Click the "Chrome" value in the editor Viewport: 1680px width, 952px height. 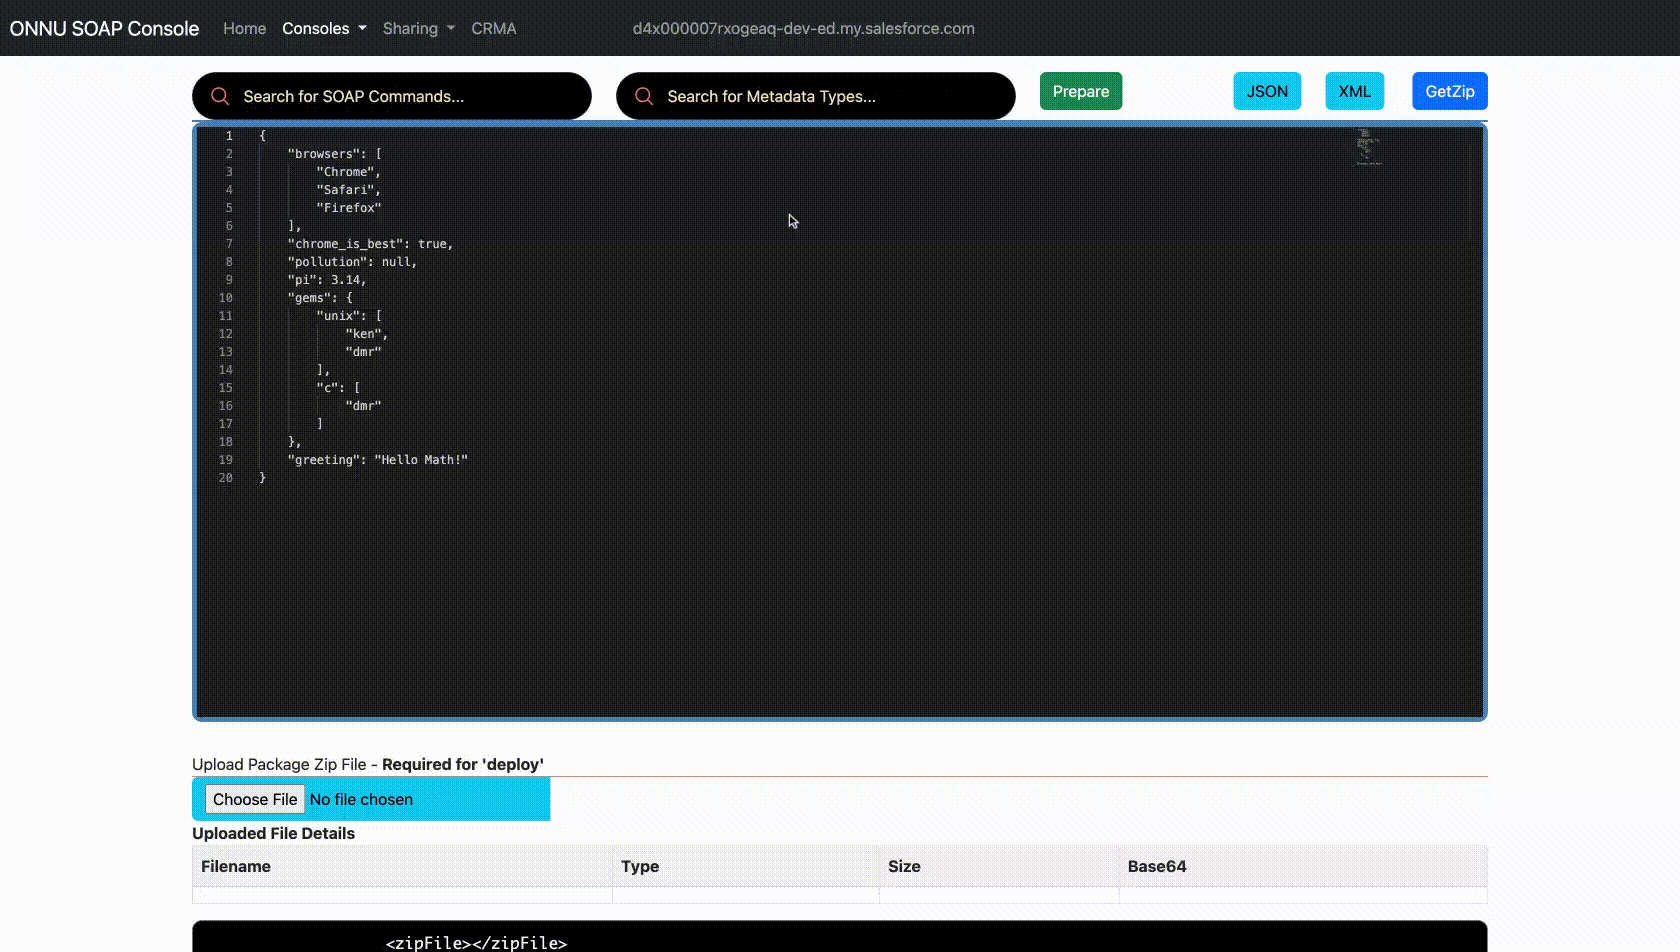pos(345,172)
